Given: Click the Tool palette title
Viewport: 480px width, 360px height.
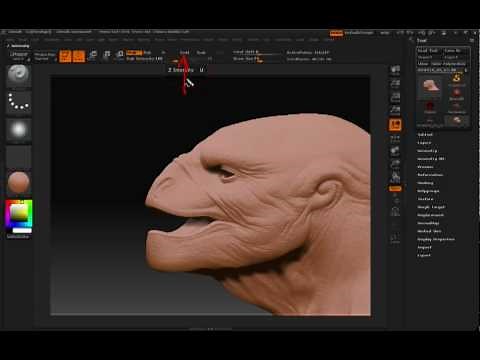Looking at the screenshot, I should (422, 41).
